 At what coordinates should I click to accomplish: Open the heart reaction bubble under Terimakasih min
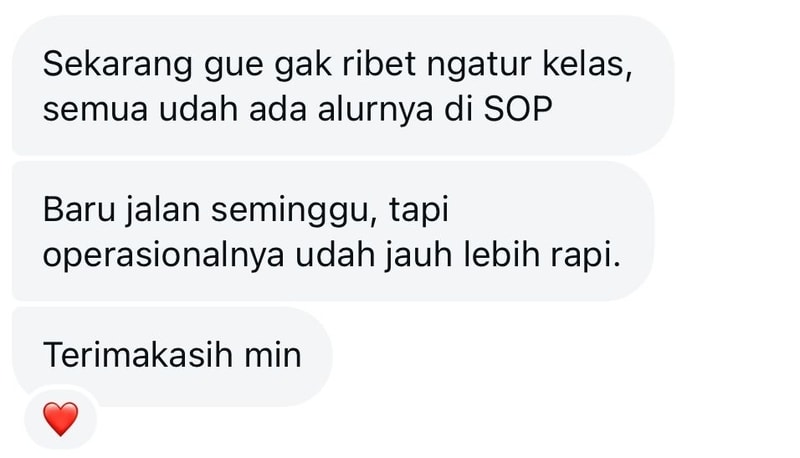61,418
